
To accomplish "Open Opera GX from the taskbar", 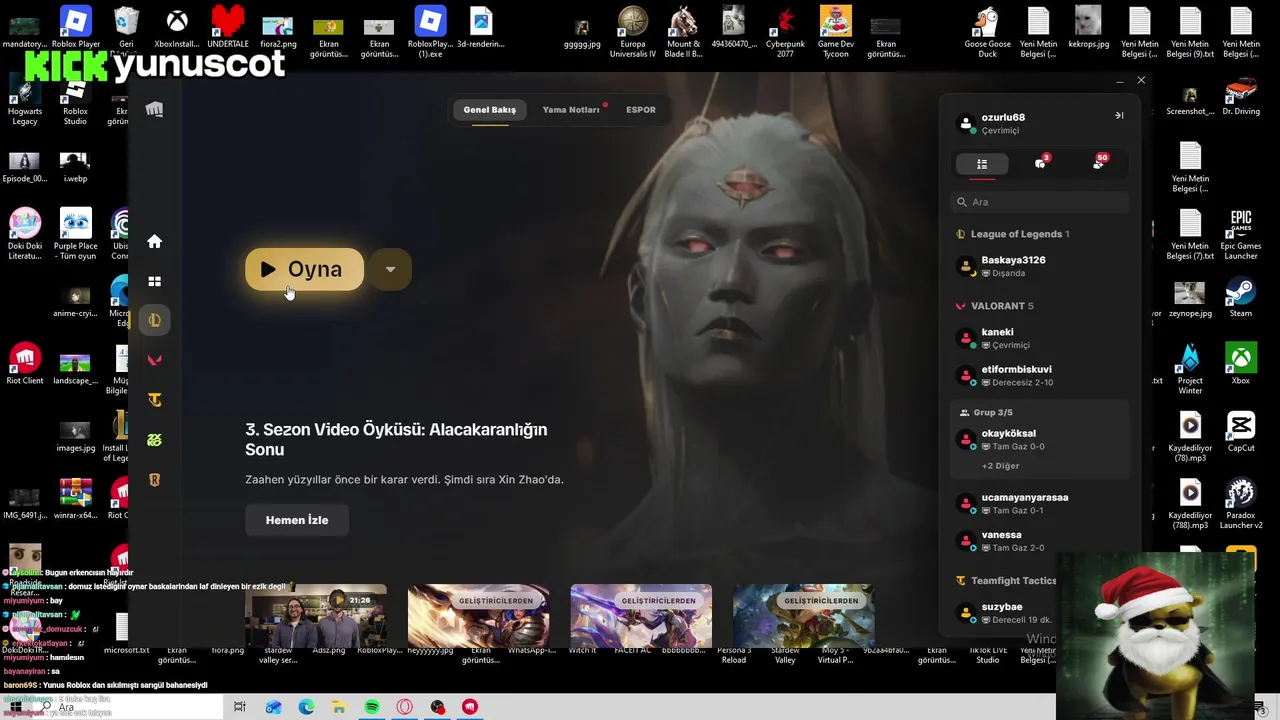I will 405,707.
